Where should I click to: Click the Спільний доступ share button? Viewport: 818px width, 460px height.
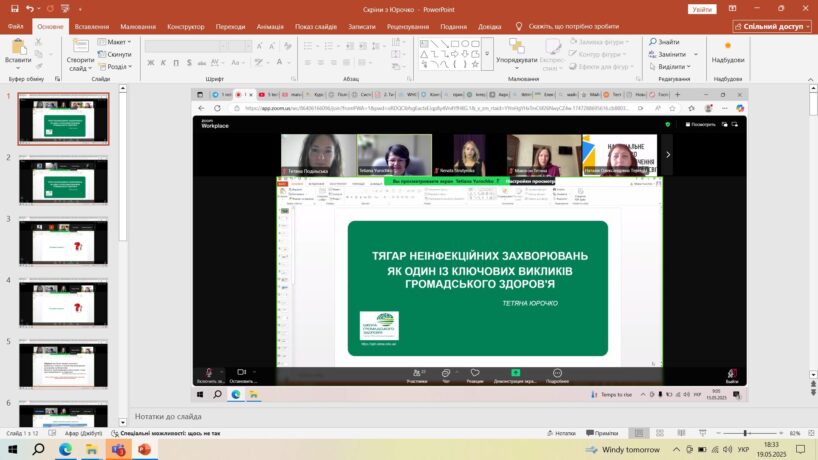point(772,27)
